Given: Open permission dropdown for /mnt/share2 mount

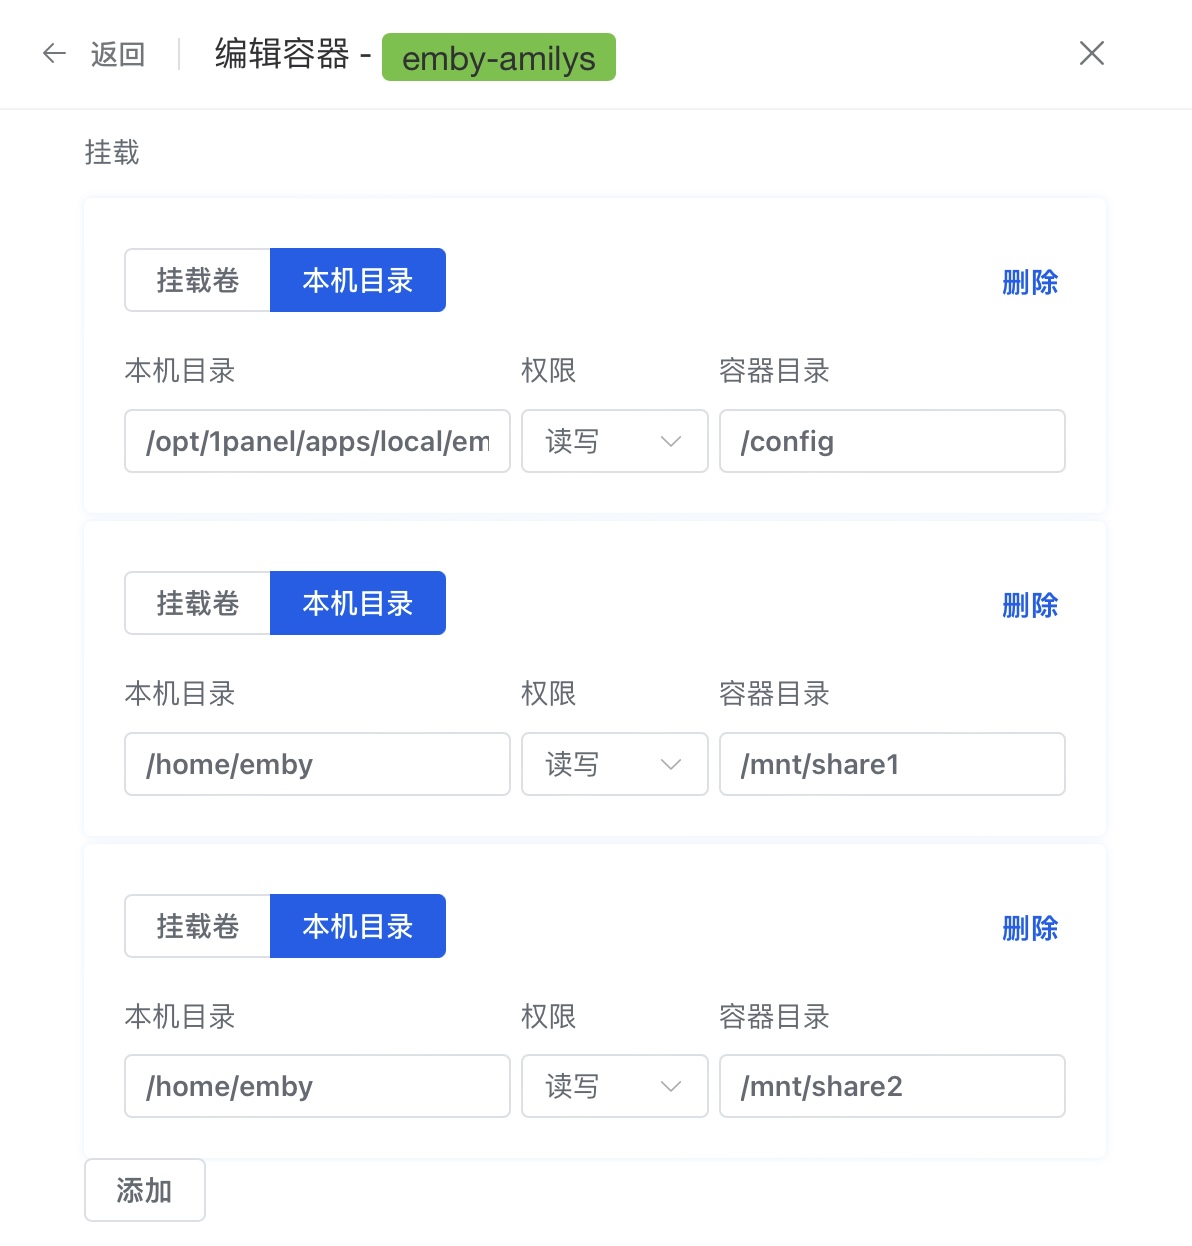Looking at the screenshot, I should pyautogui.click(x=614, y=1086).
